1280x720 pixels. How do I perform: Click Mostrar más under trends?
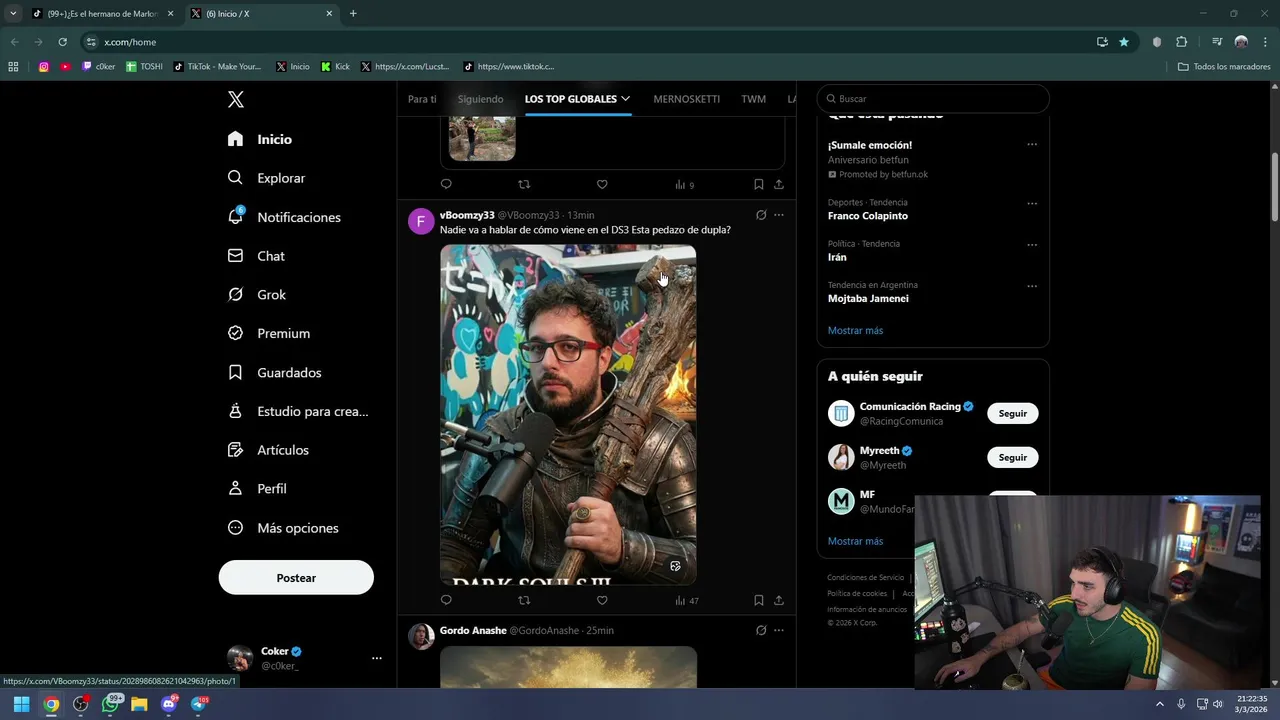pyautogui.click(x=855, y=331)
